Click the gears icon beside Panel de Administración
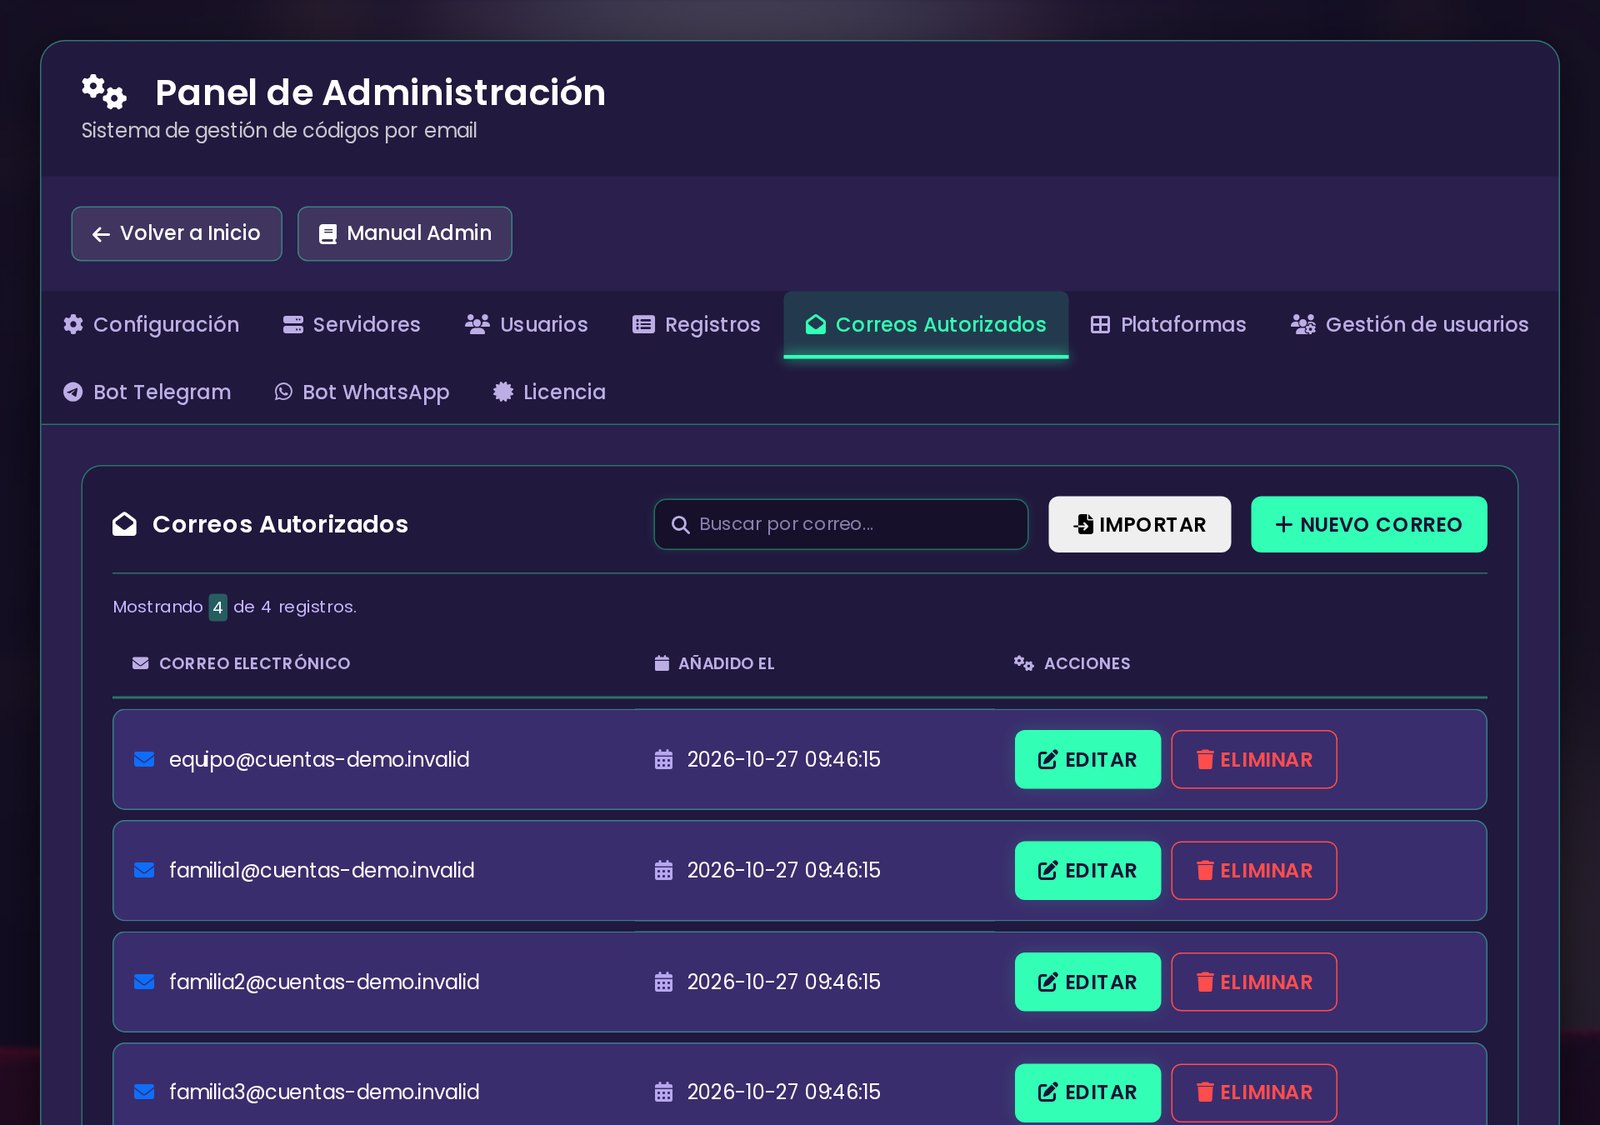Screen dimensions: 1600x1125 104,92
